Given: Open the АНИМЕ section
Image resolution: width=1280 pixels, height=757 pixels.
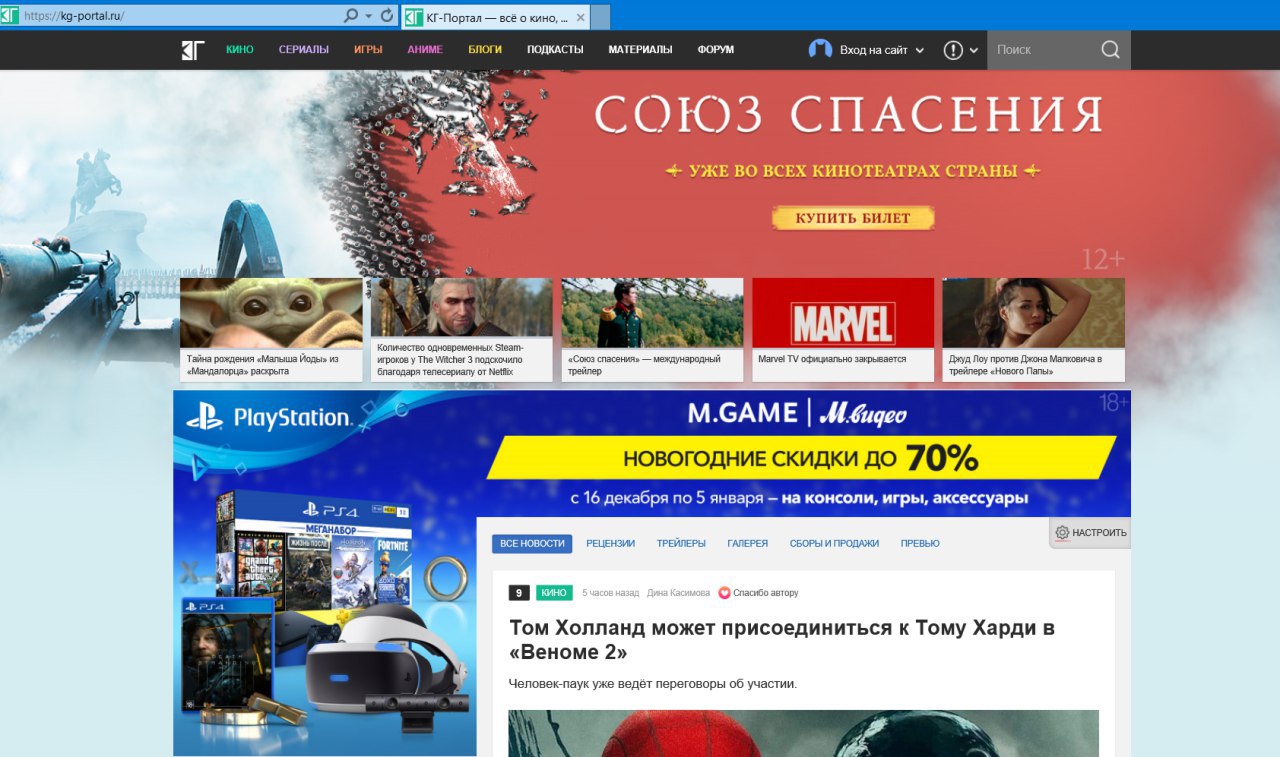Looking at the screenshot, I should [425, 50].
